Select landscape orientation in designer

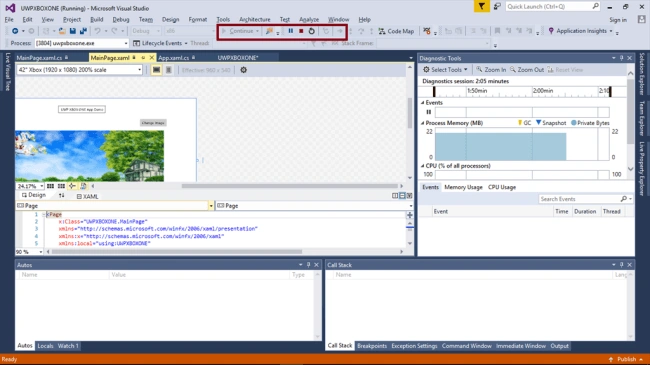pos(156,70)
